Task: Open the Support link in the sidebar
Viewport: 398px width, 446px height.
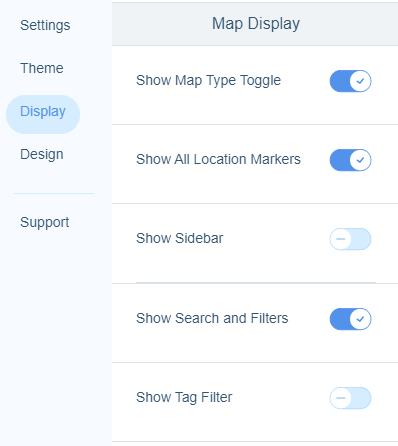Action: (x=45, y=222)
